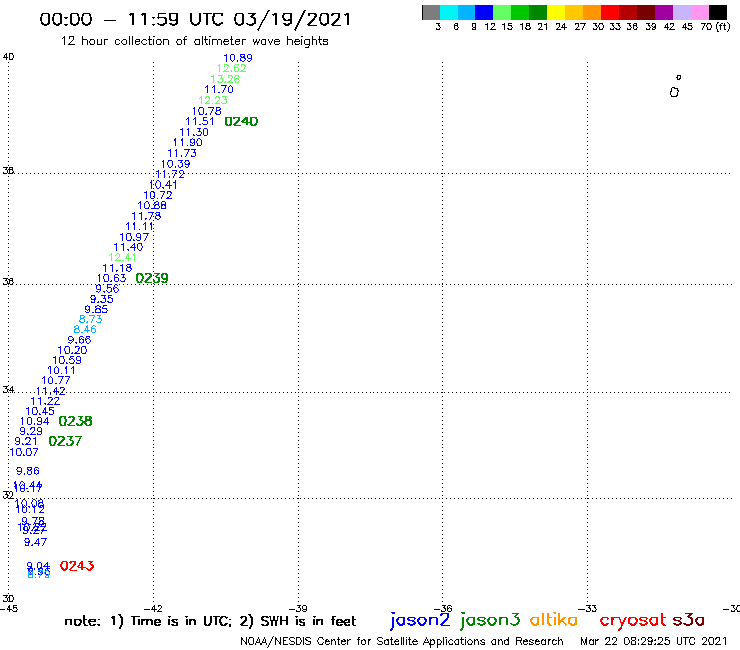Select the light green value 12.41
Image resolution: width=740 pixels, height=650 pixels.
[122, 258]
